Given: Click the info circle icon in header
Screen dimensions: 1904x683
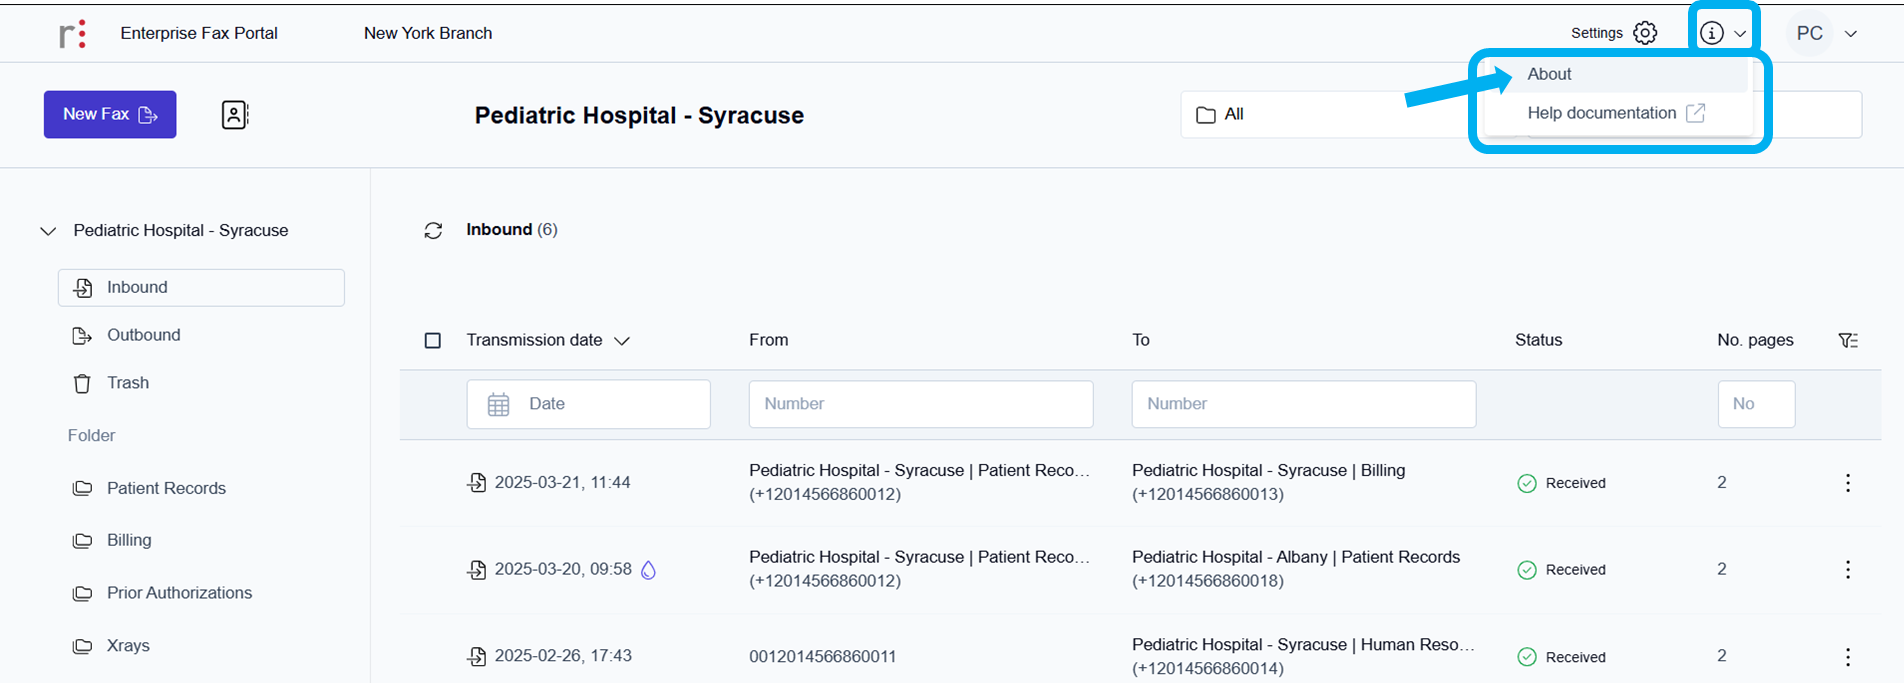Looking at the screenshot, I should 1712,33.
